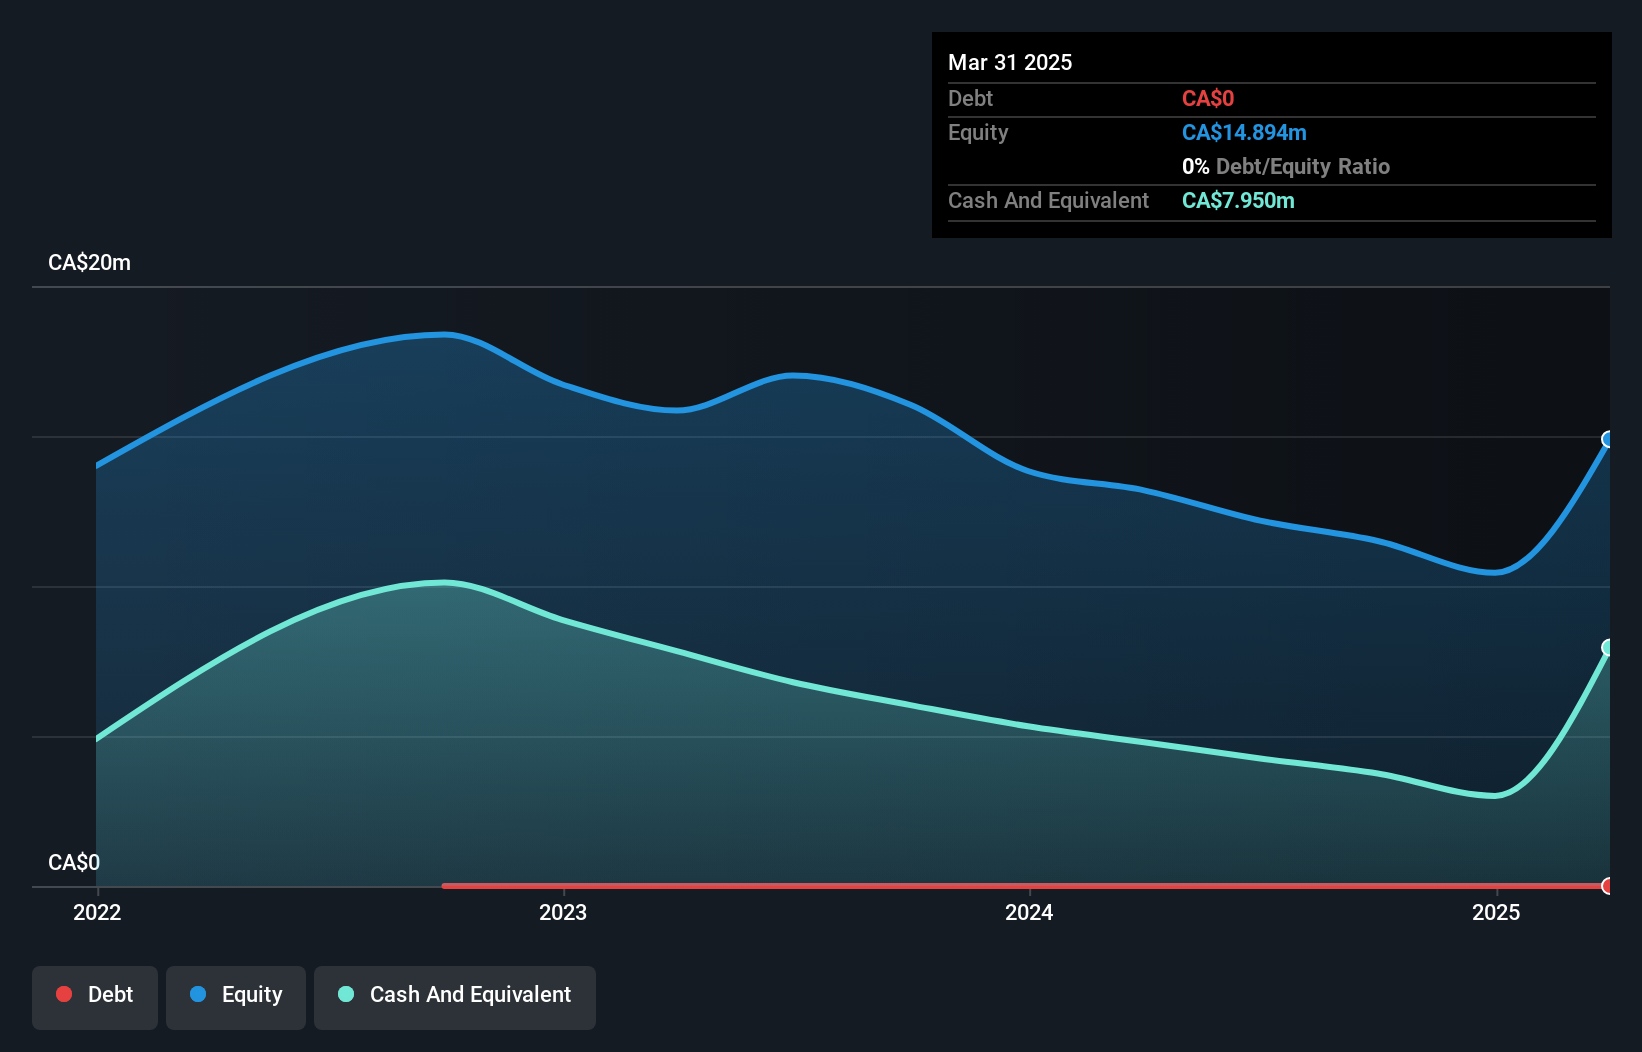Click the Equity row label in tooltip
Image resolution: width=1642 pixels, height=1052 pixels.
[x=978, y=132]
